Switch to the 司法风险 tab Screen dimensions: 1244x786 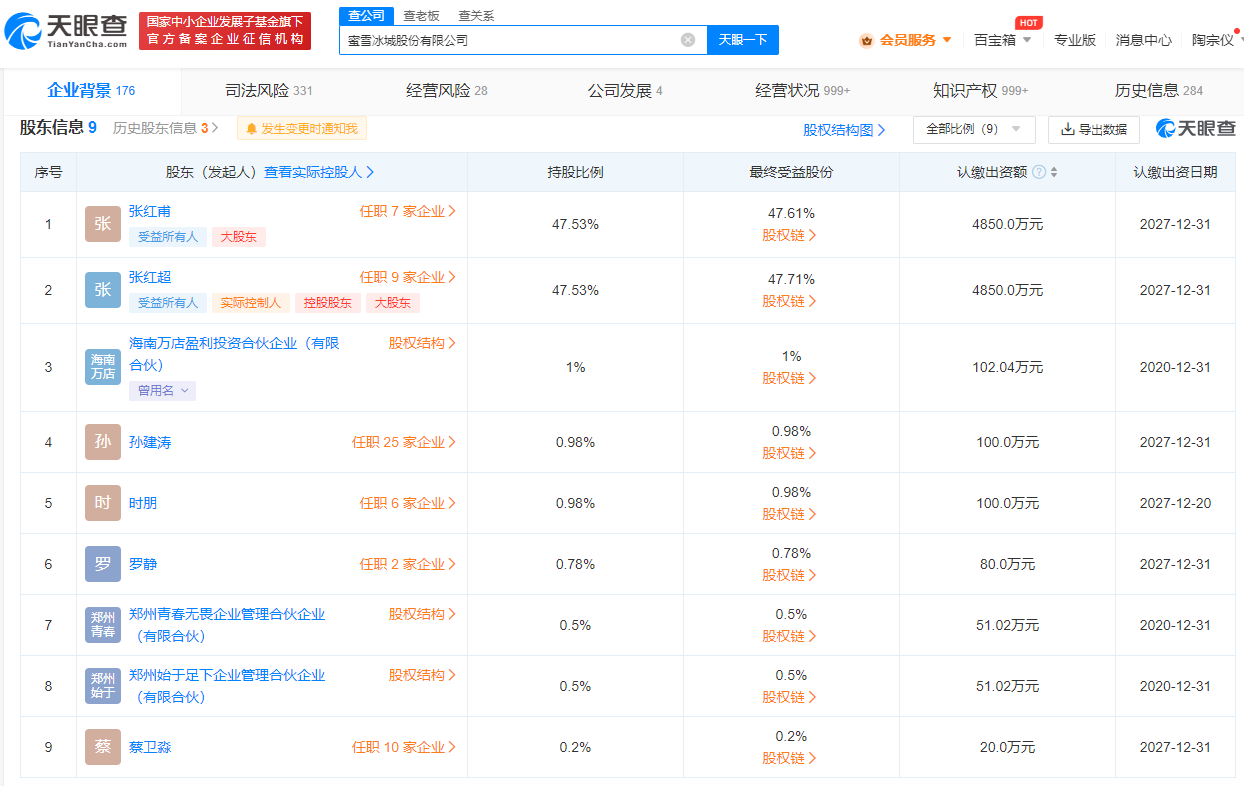268,90
